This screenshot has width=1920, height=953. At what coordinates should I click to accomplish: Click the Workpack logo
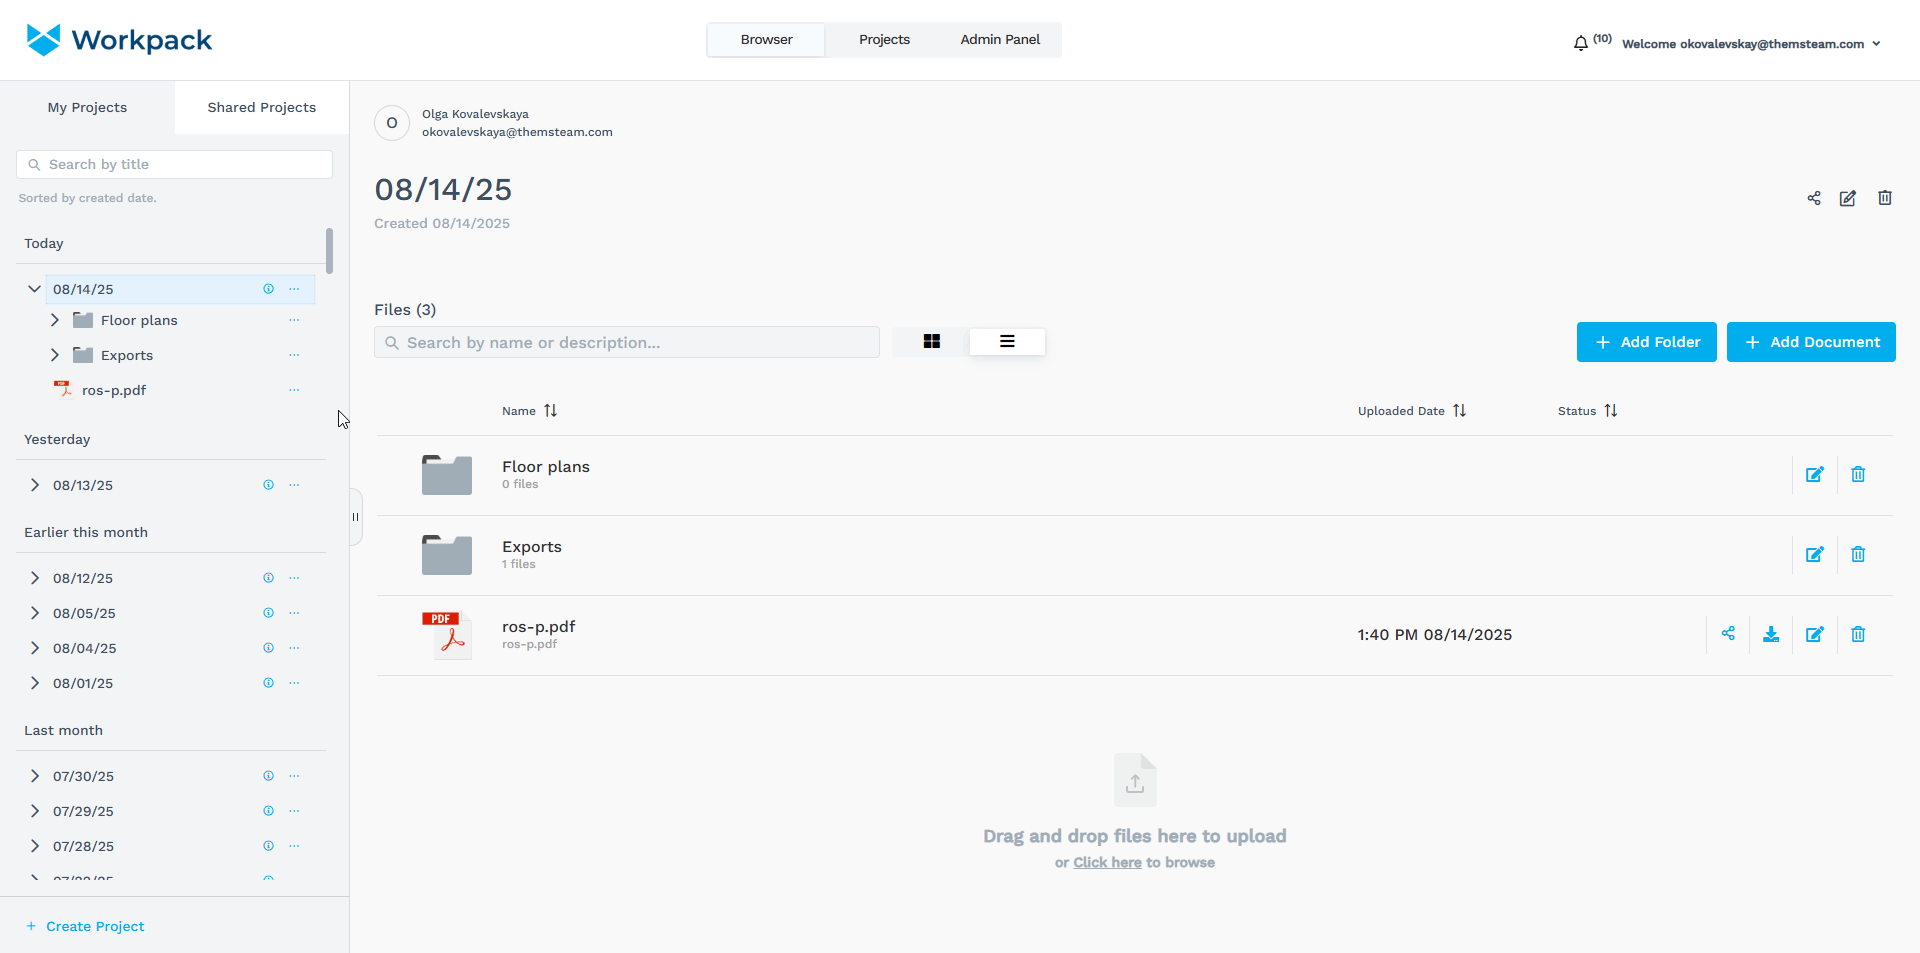pos(119,40)
